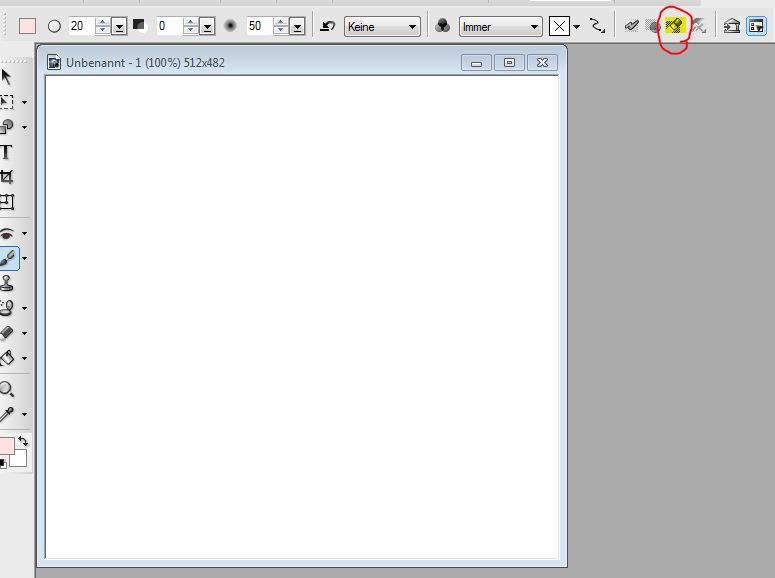Click the reset arrow icon before Keine
The image size is (775, 578).
[x=327, y=26]
